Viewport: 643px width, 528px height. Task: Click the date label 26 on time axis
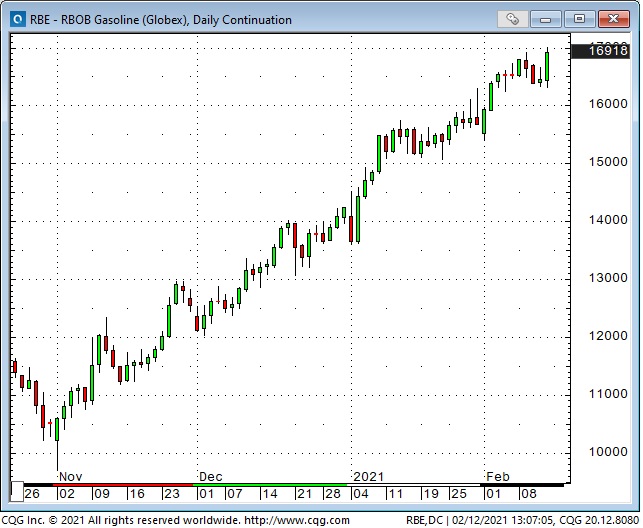tap(32, 494)
